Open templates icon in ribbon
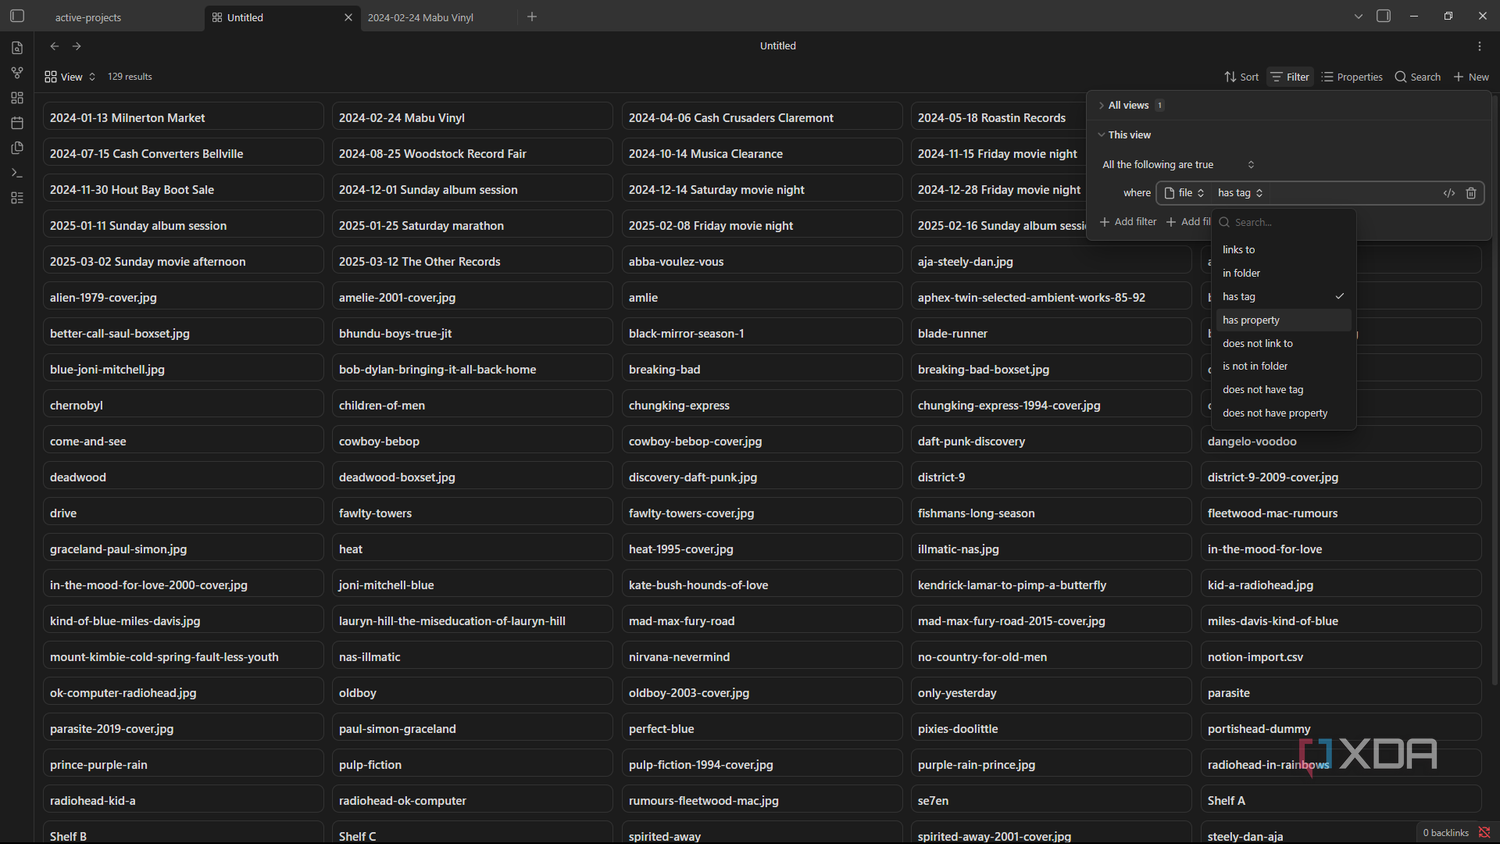Viewport: 1500px width, 844px height. pyautogui.click(x=17, y=148)
